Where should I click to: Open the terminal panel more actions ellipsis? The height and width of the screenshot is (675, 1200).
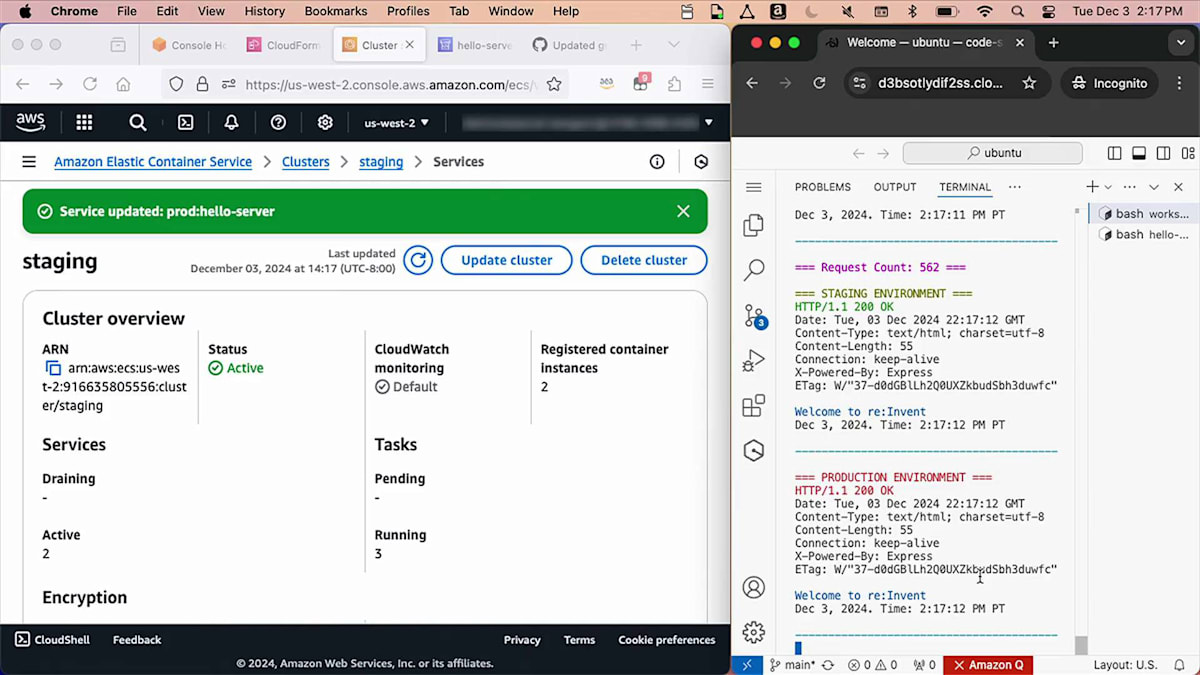1130,187
